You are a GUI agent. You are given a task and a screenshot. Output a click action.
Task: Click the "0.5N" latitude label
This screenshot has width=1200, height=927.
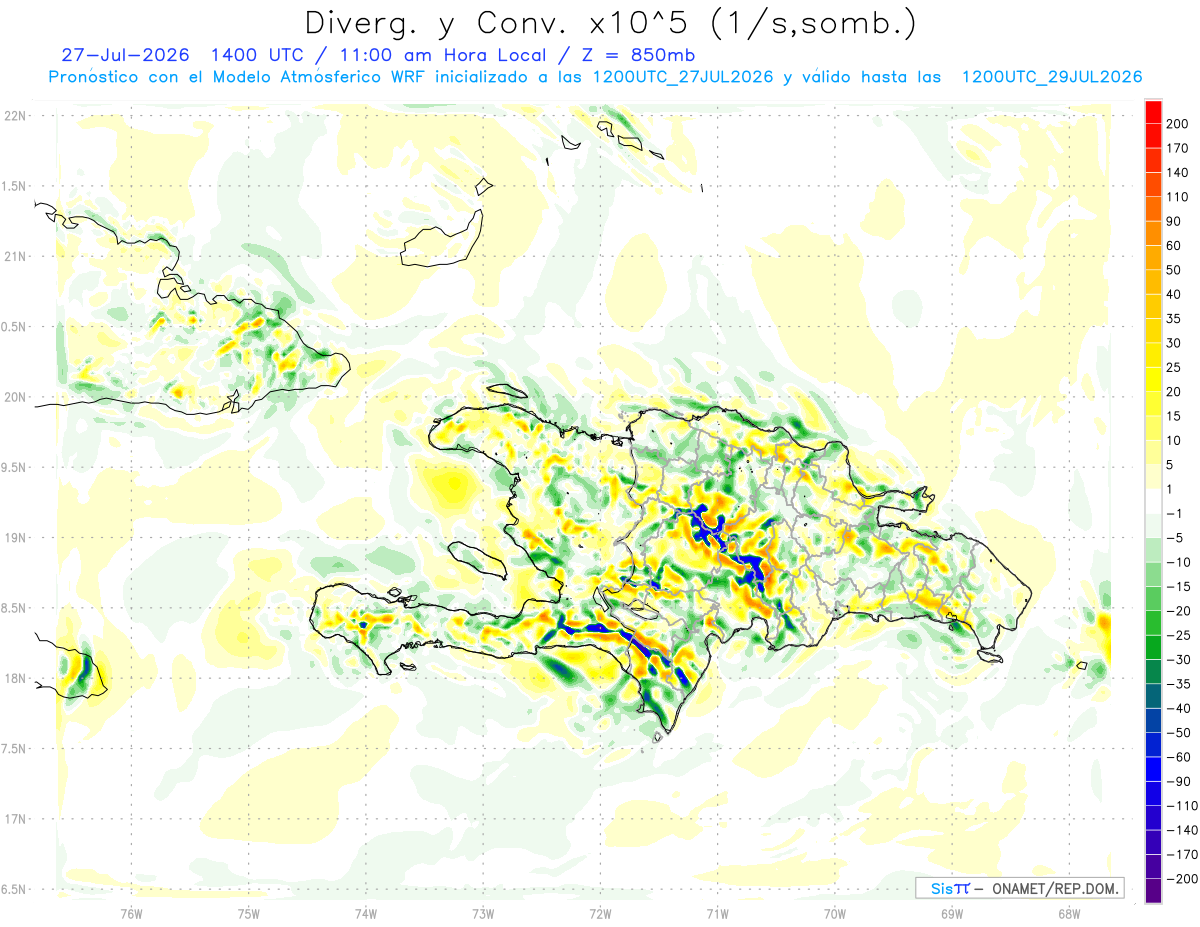point(15,327)
